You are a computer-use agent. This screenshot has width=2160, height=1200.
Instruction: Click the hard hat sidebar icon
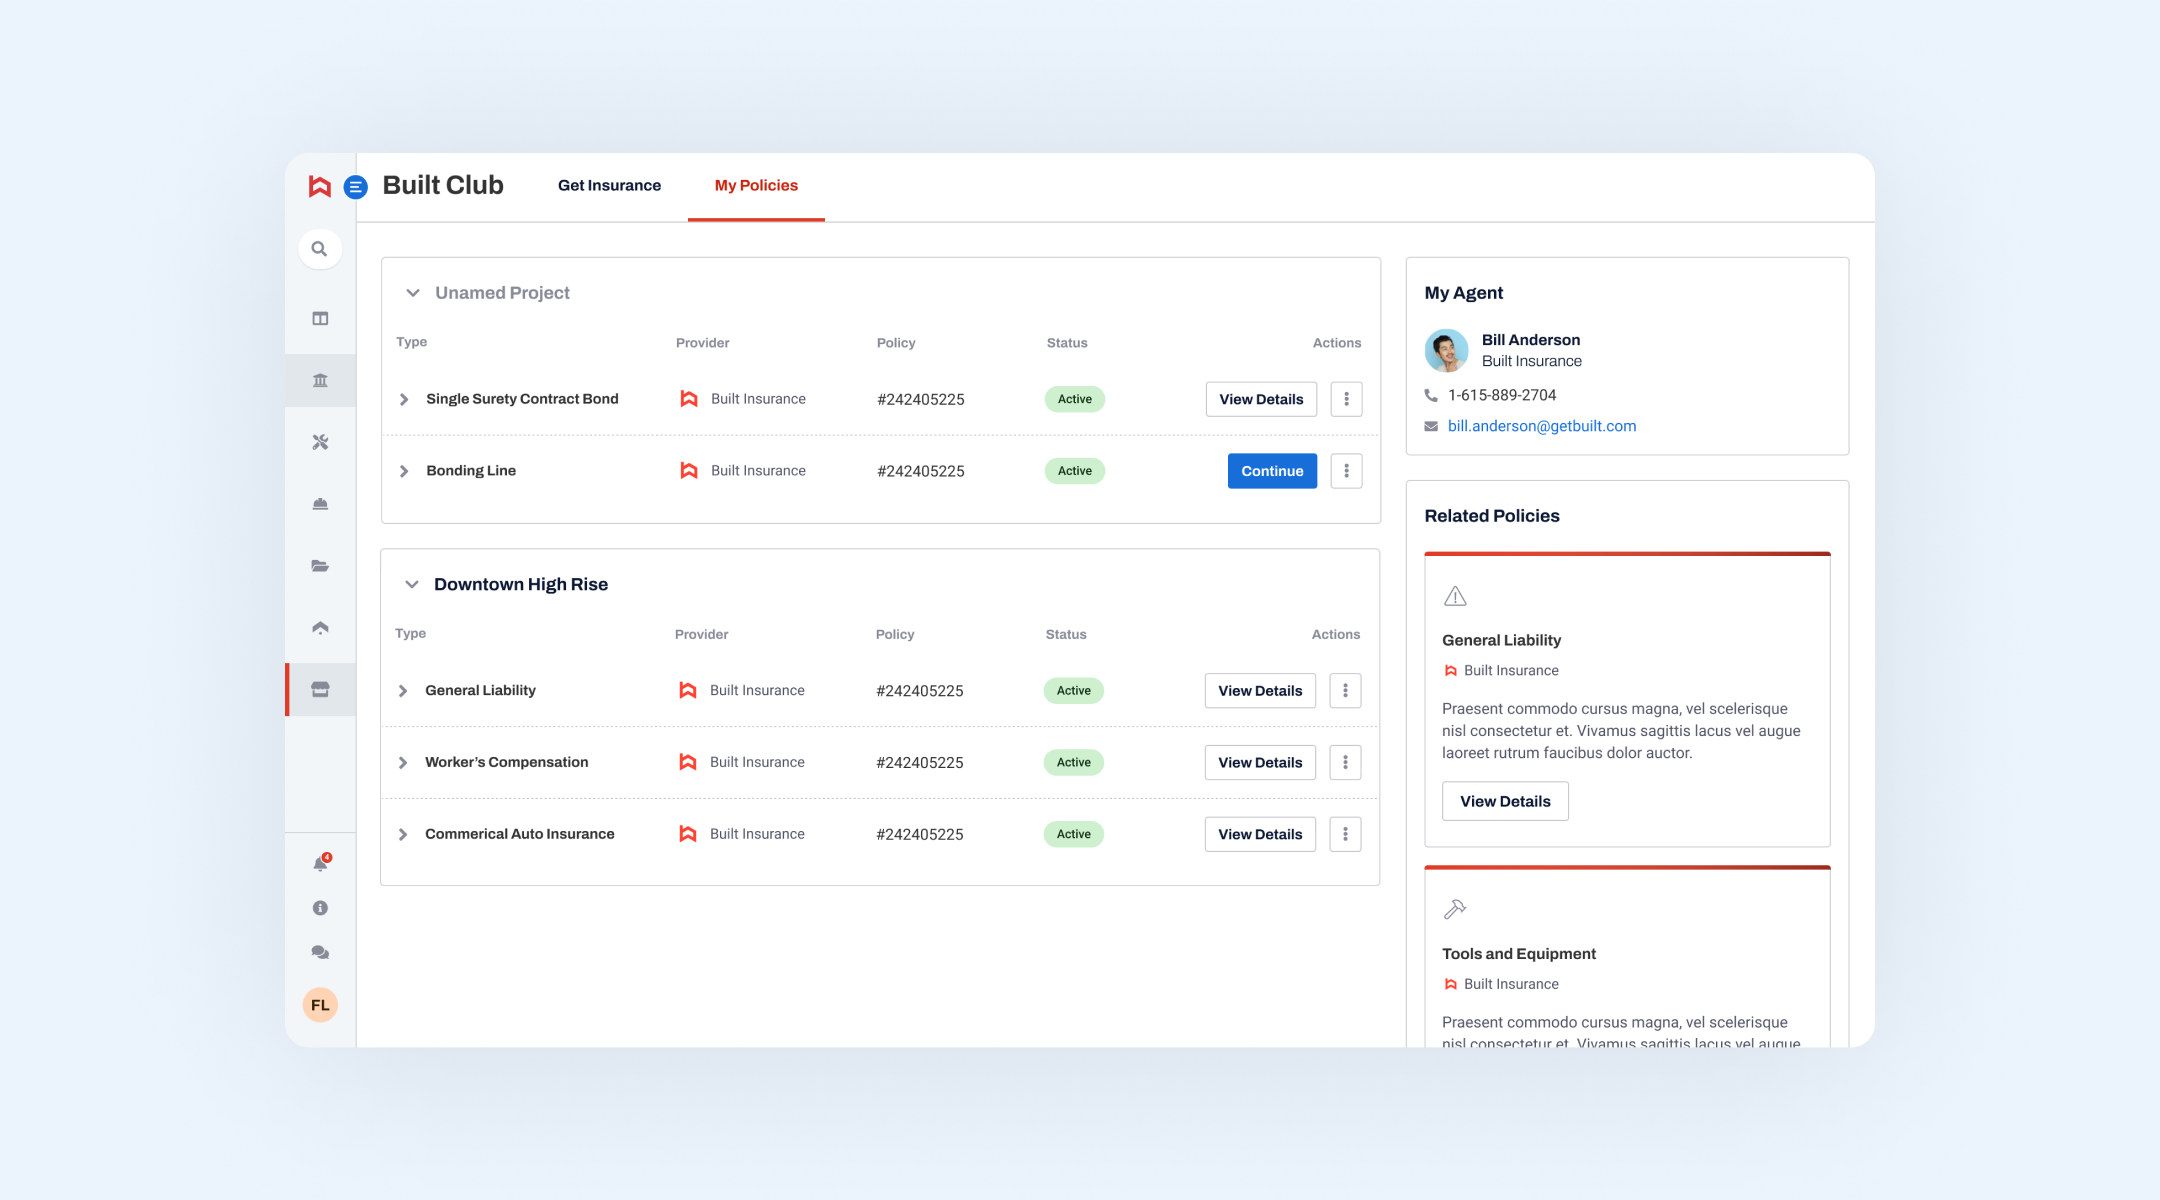pyautogui.click(x=320, y=504)
